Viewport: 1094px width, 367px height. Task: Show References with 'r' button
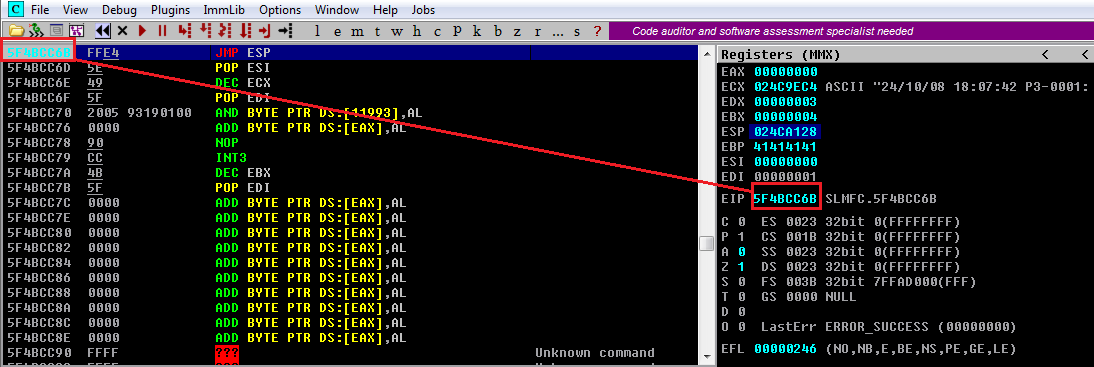[537, 31]
